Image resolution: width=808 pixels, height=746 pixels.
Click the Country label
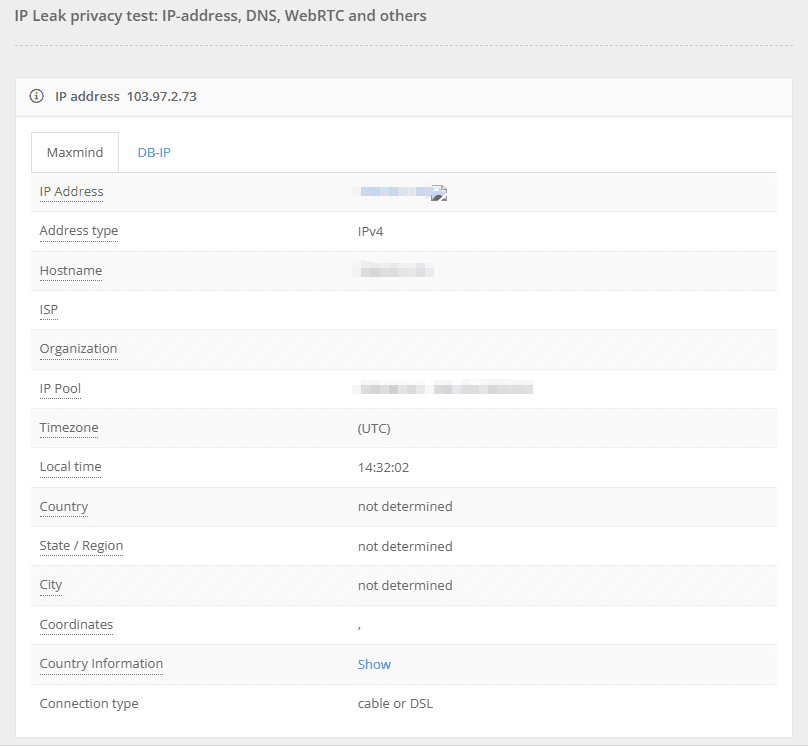(x=64, y=506)
